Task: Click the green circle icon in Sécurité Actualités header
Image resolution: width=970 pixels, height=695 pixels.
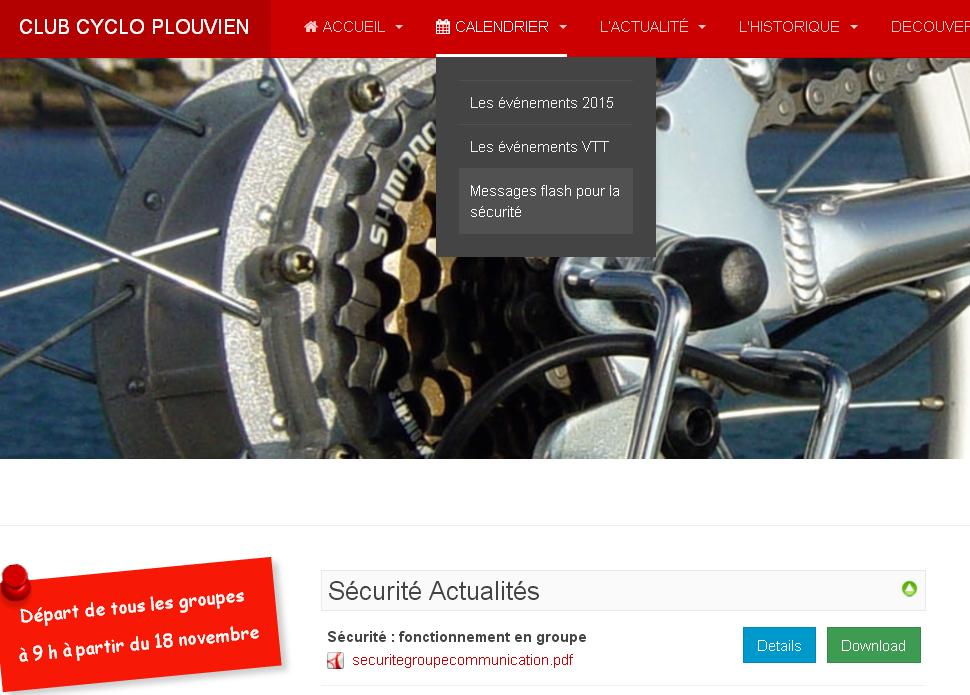Action: pyautogui.click(x=909, y=589)
